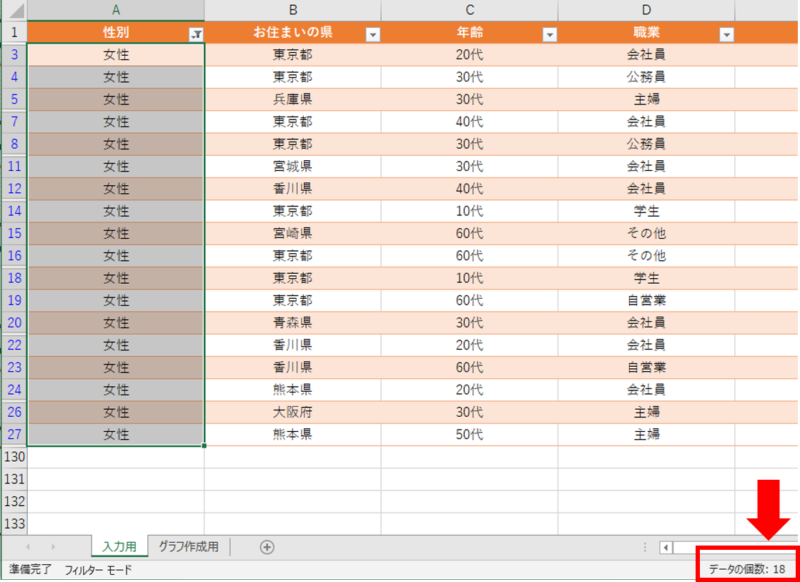
Task: Click the sheet tab bar split handle dots
Action: [x=645, y=548]
